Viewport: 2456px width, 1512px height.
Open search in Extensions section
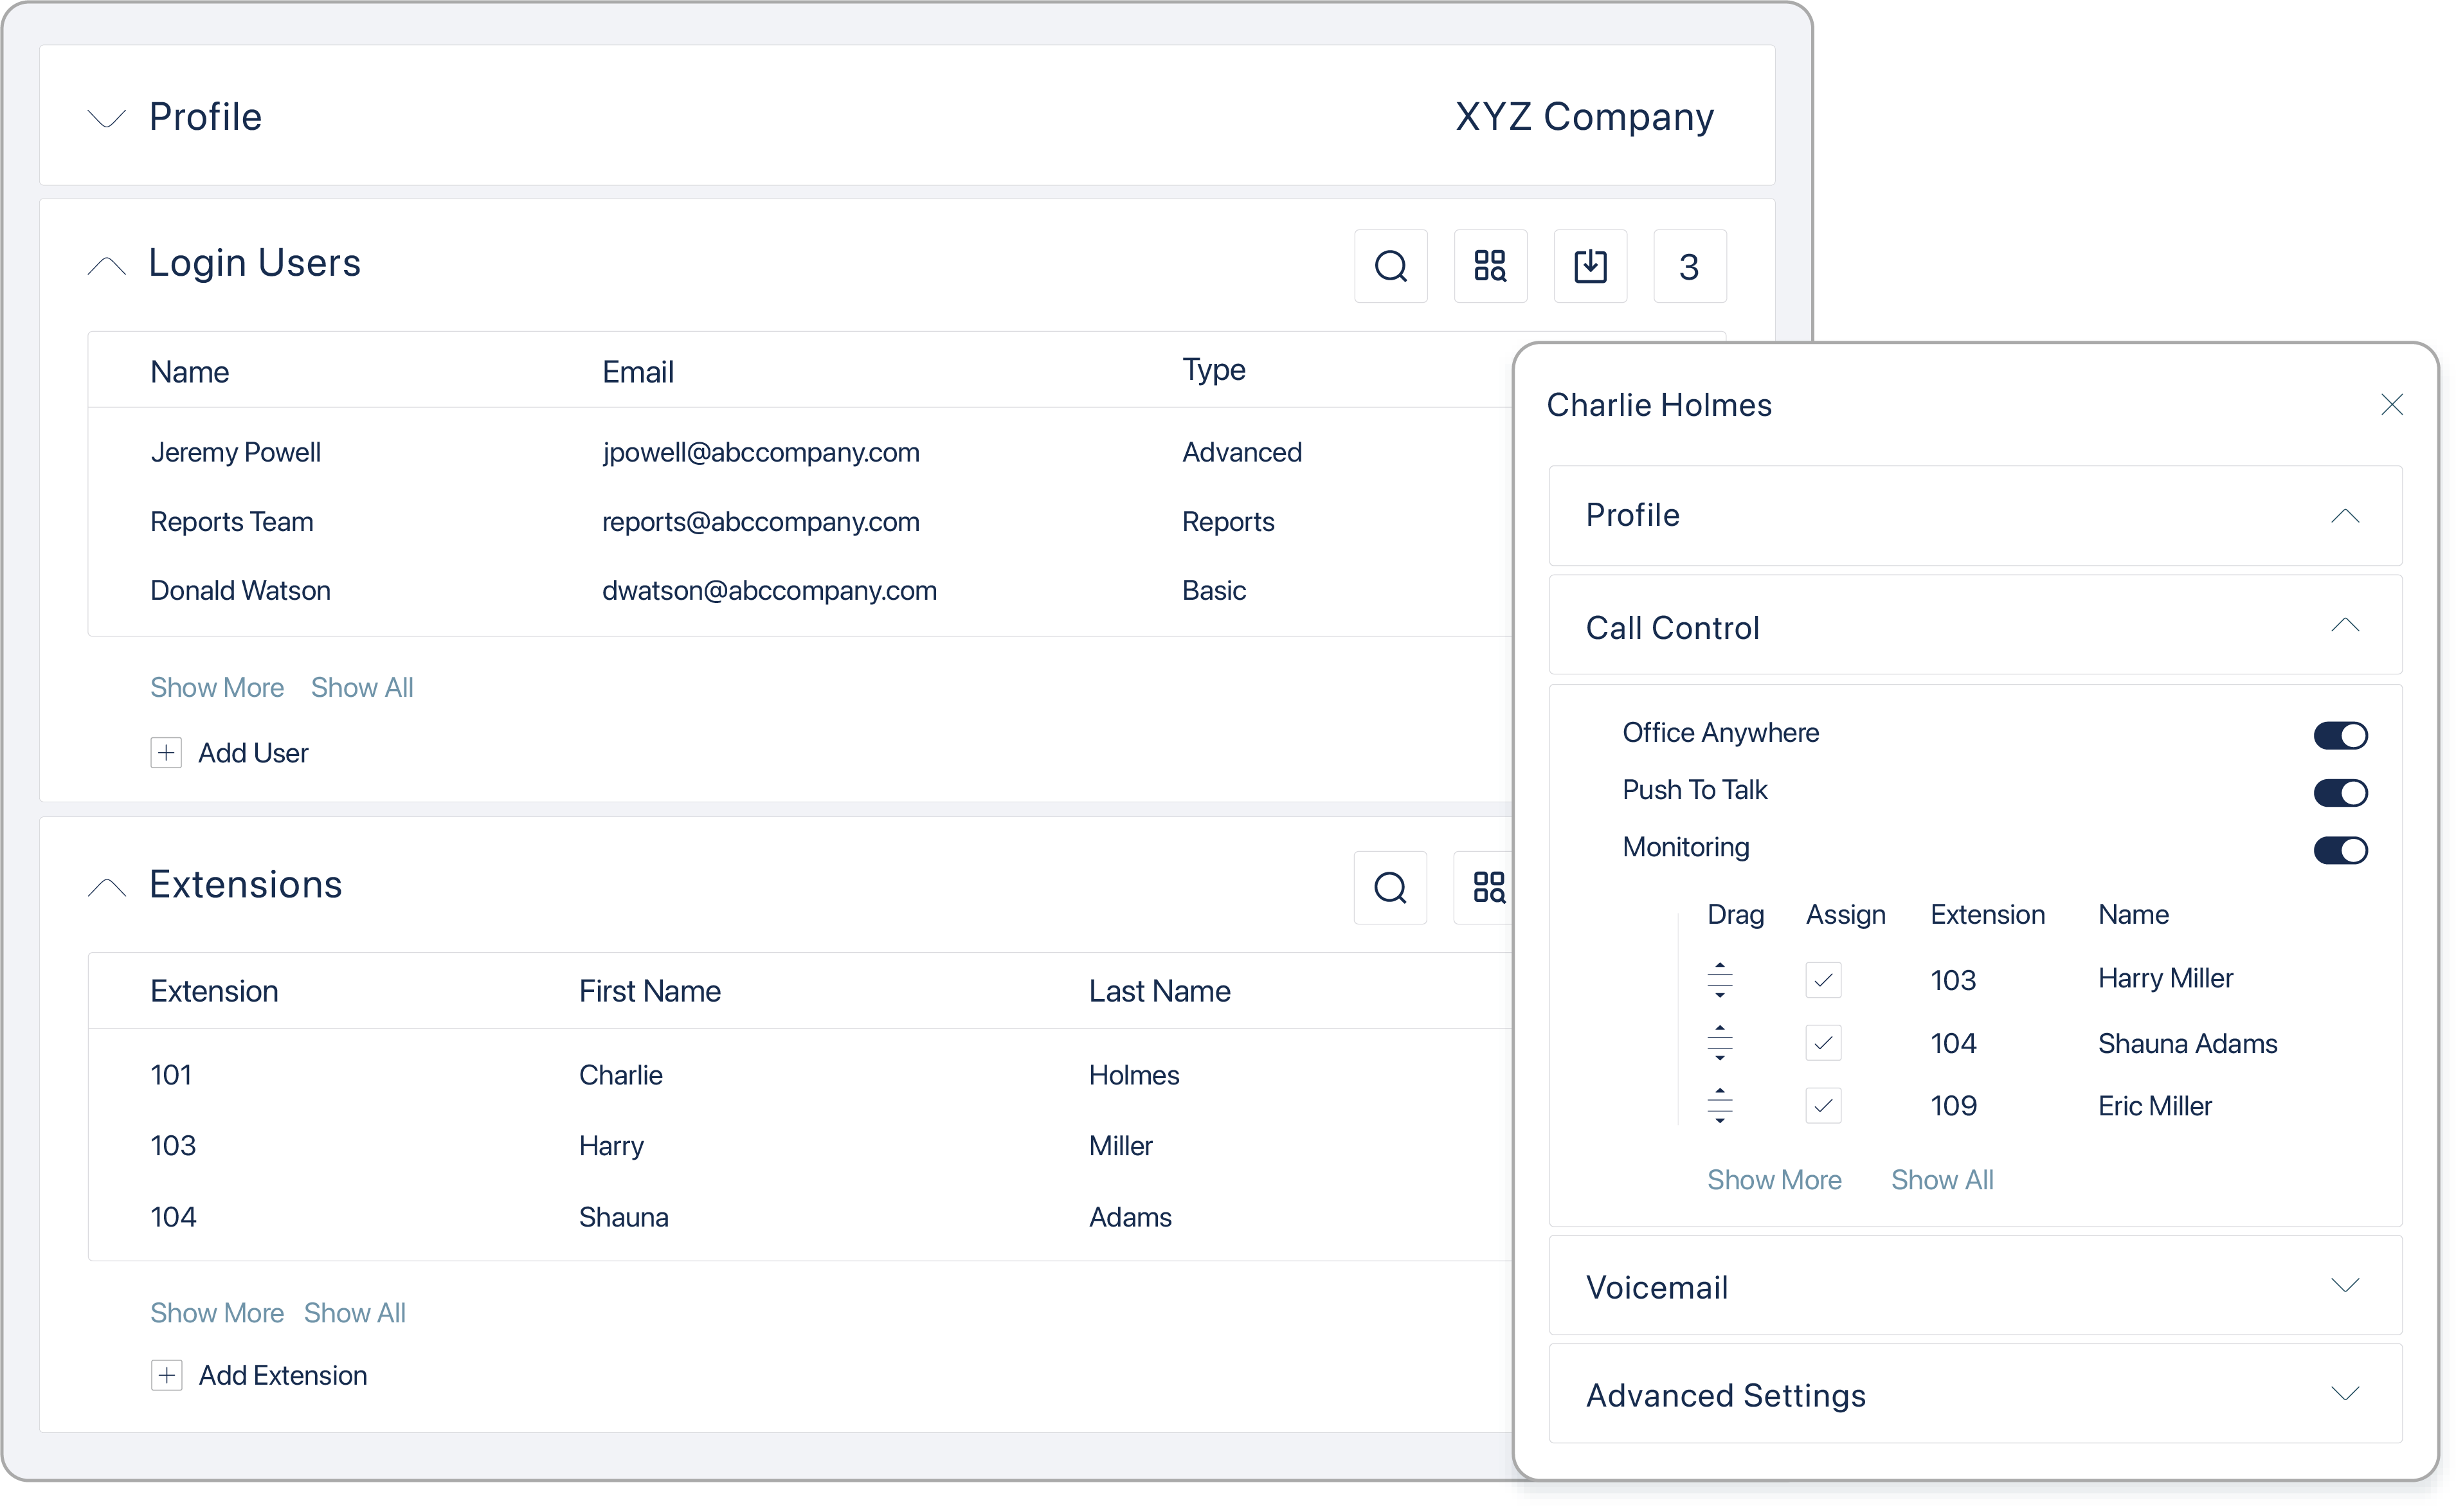click(x=1391, y=888)
